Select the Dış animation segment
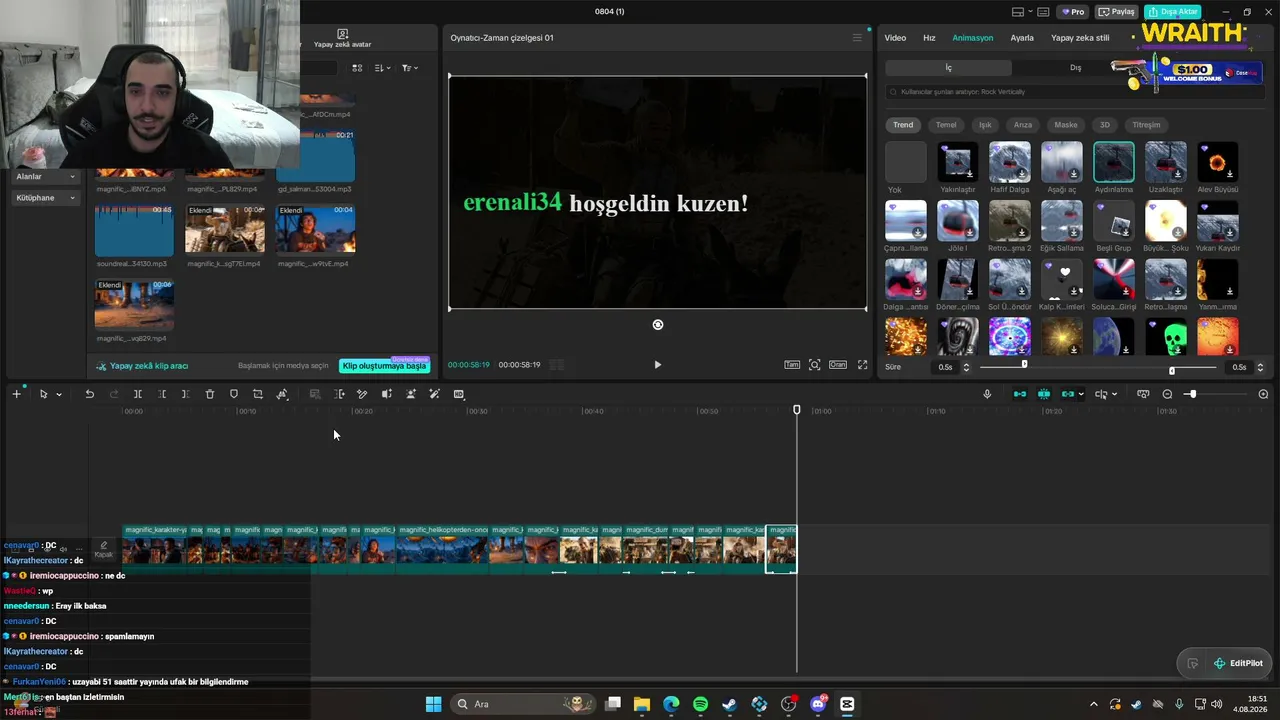Screen dimensions: 1280x720 click(1075, 68)
